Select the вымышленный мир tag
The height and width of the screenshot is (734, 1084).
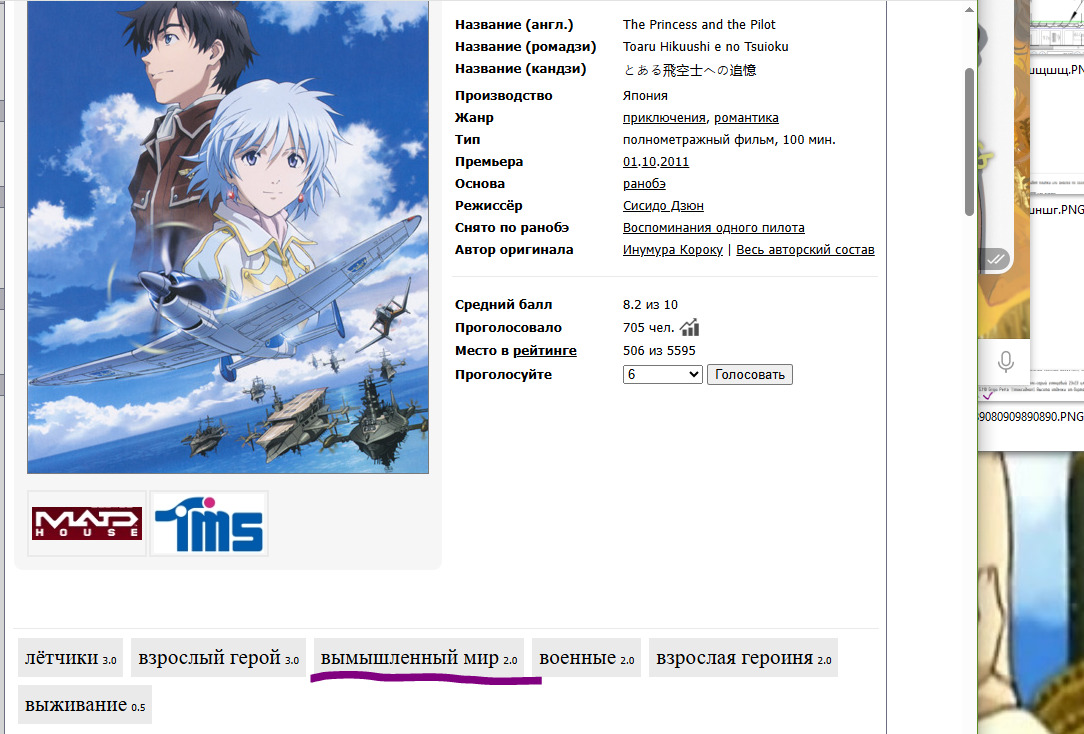pyautogui.click(x=419, y=657)
